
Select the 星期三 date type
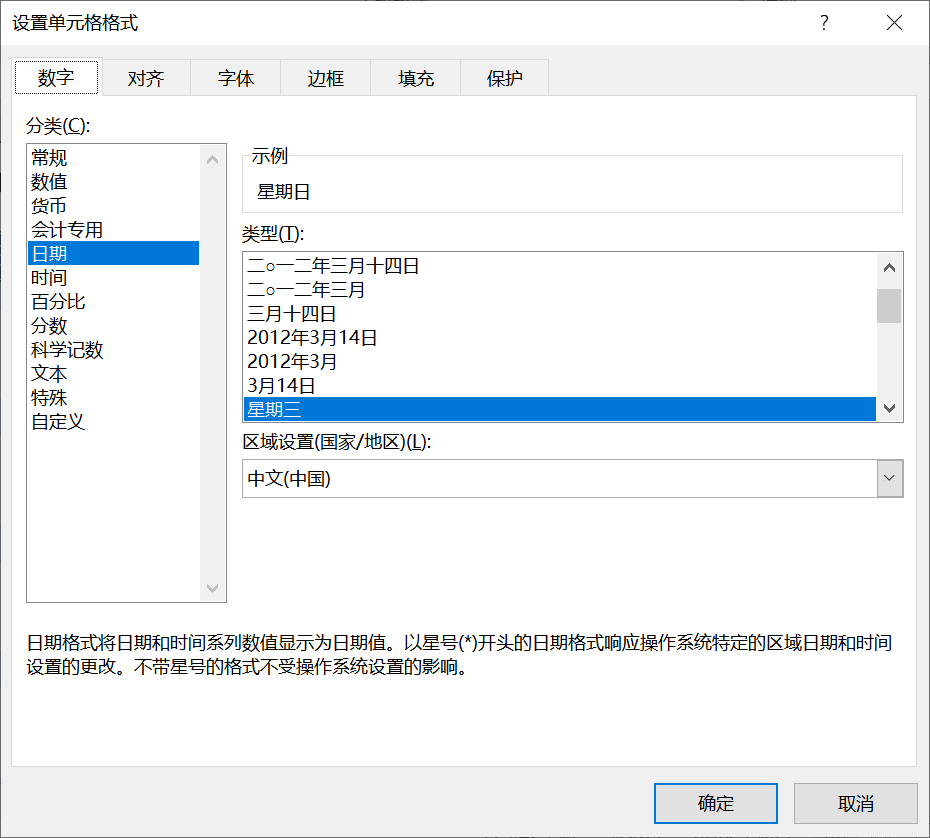pyautogui.click(x=560, y=409)
